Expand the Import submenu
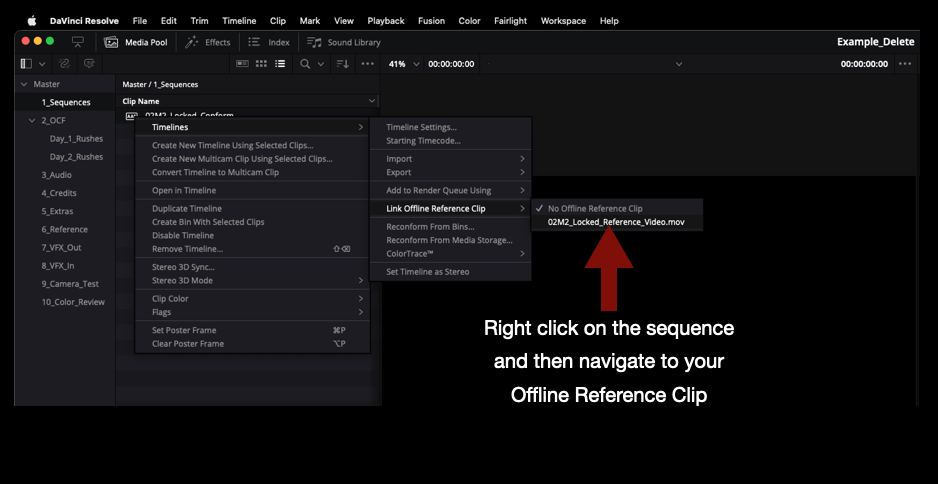This screenshot has height=484, width=938. (450, 159)
